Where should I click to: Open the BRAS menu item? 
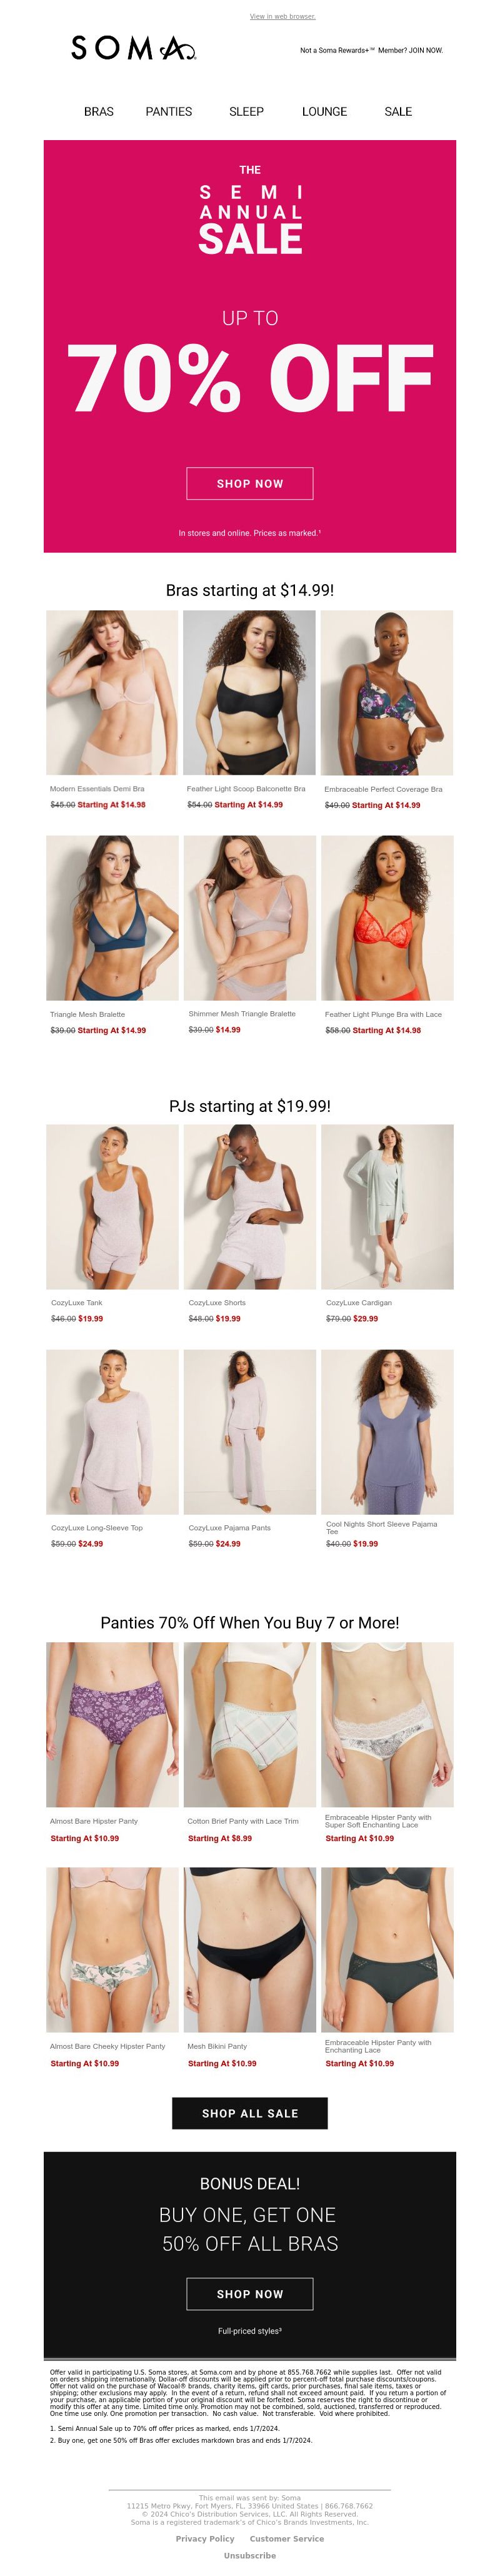(x=99, y=112)
